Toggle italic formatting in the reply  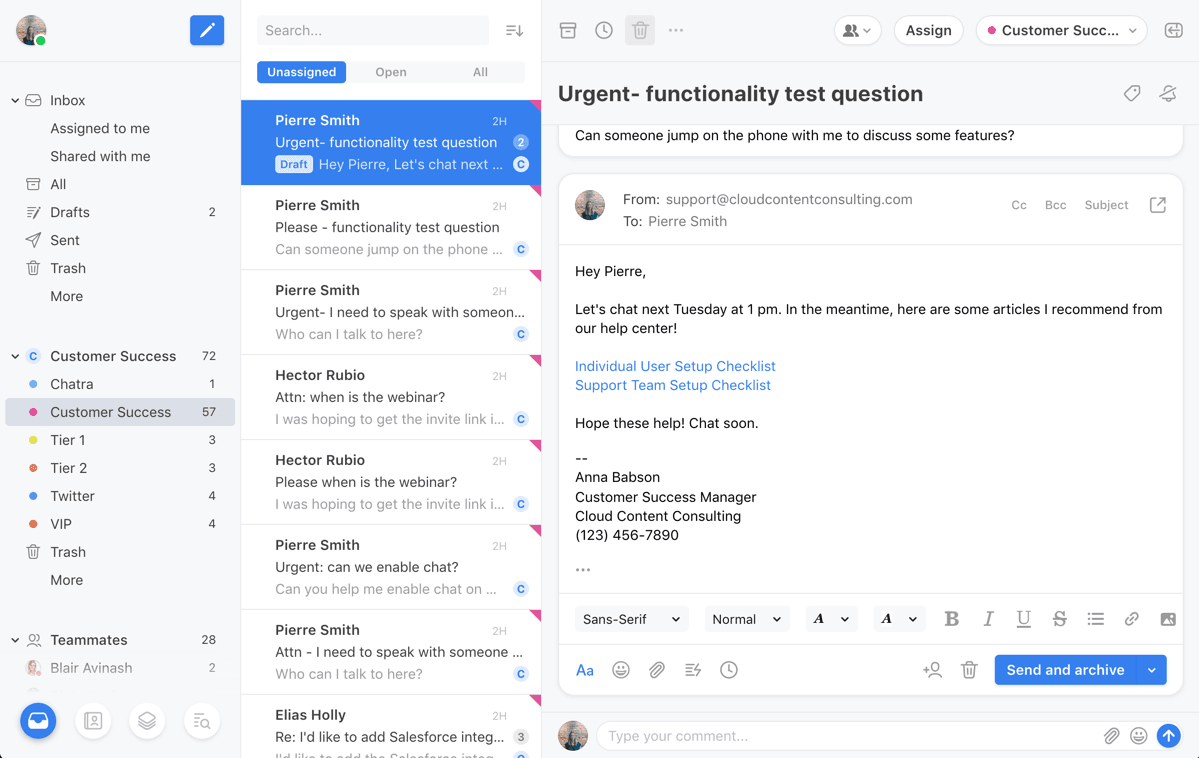coord(988,619)
